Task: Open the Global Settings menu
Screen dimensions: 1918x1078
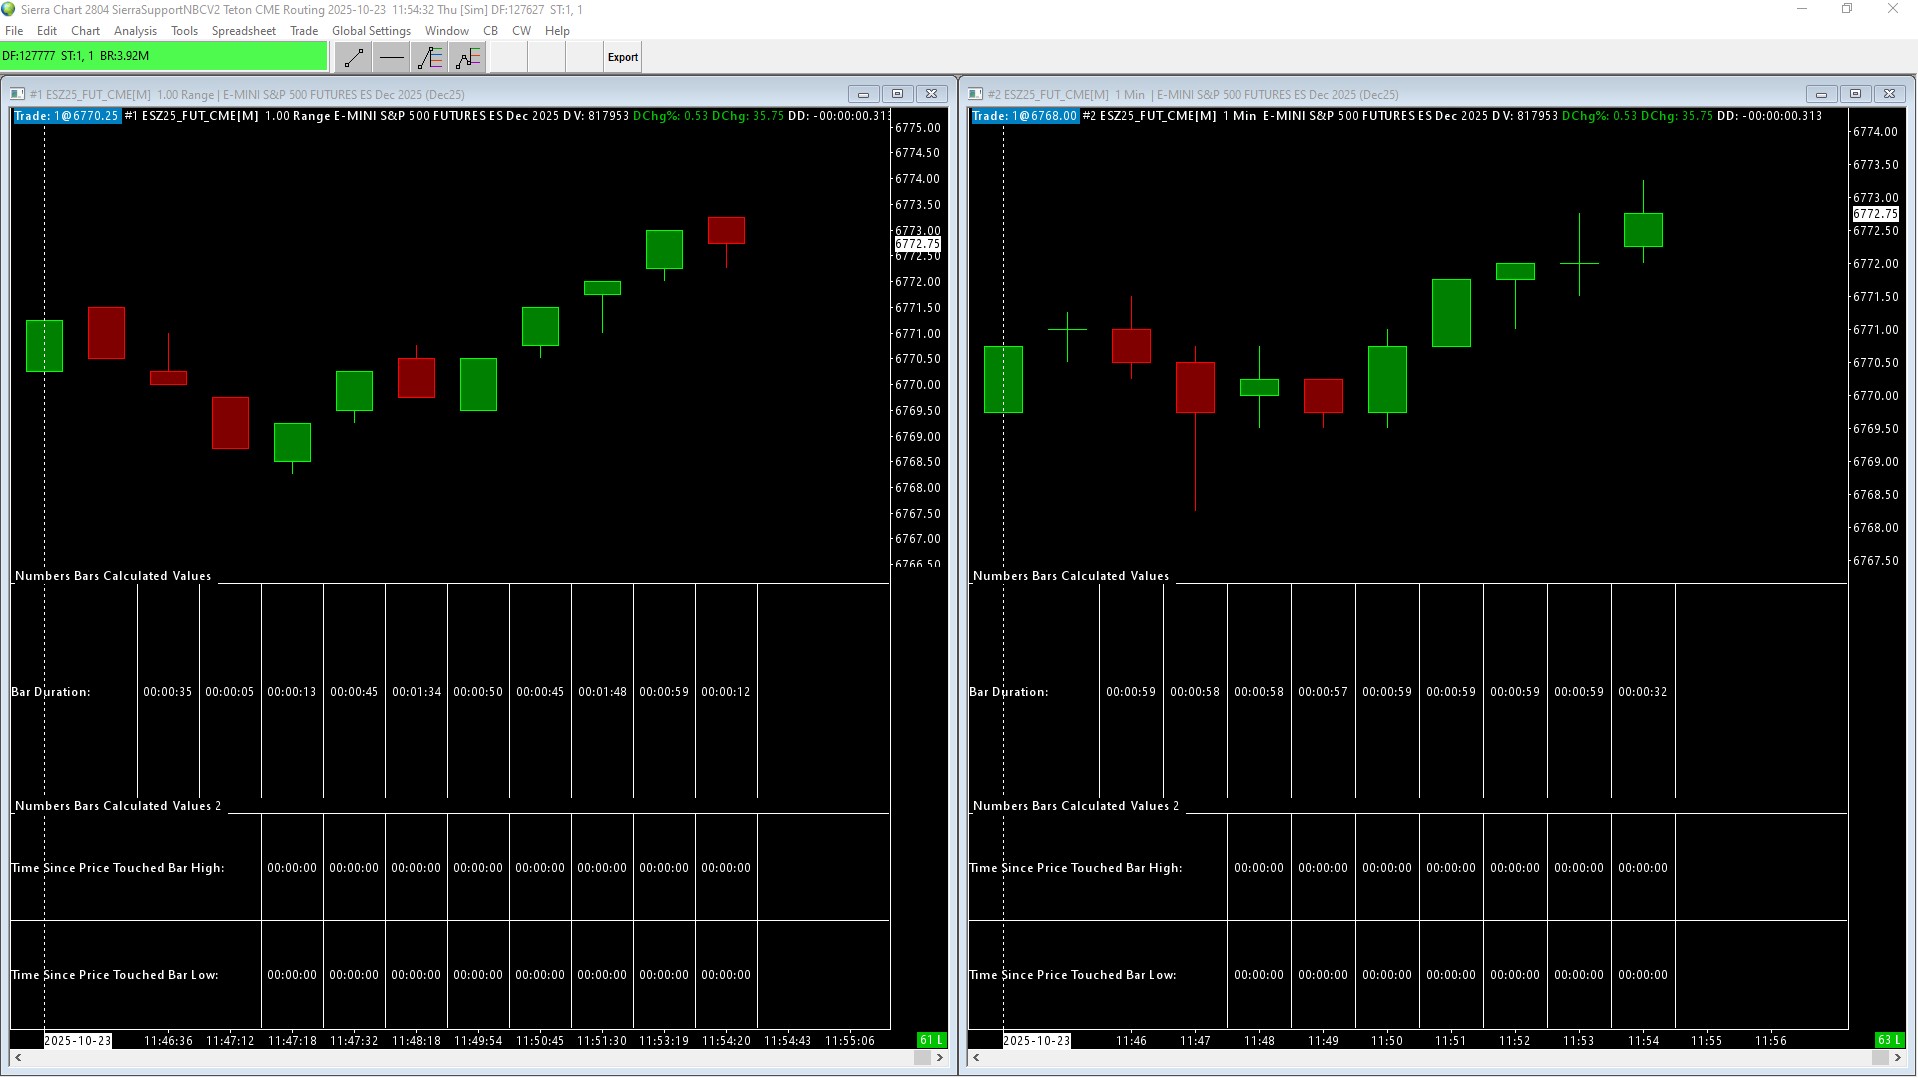Action: pyautogui.click(x=371, y=31)
